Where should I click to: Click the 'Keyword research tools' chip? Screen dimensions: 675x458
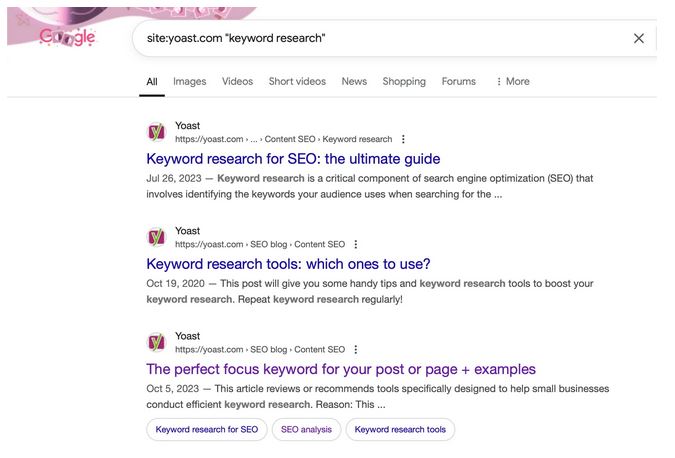click(400, 430)
